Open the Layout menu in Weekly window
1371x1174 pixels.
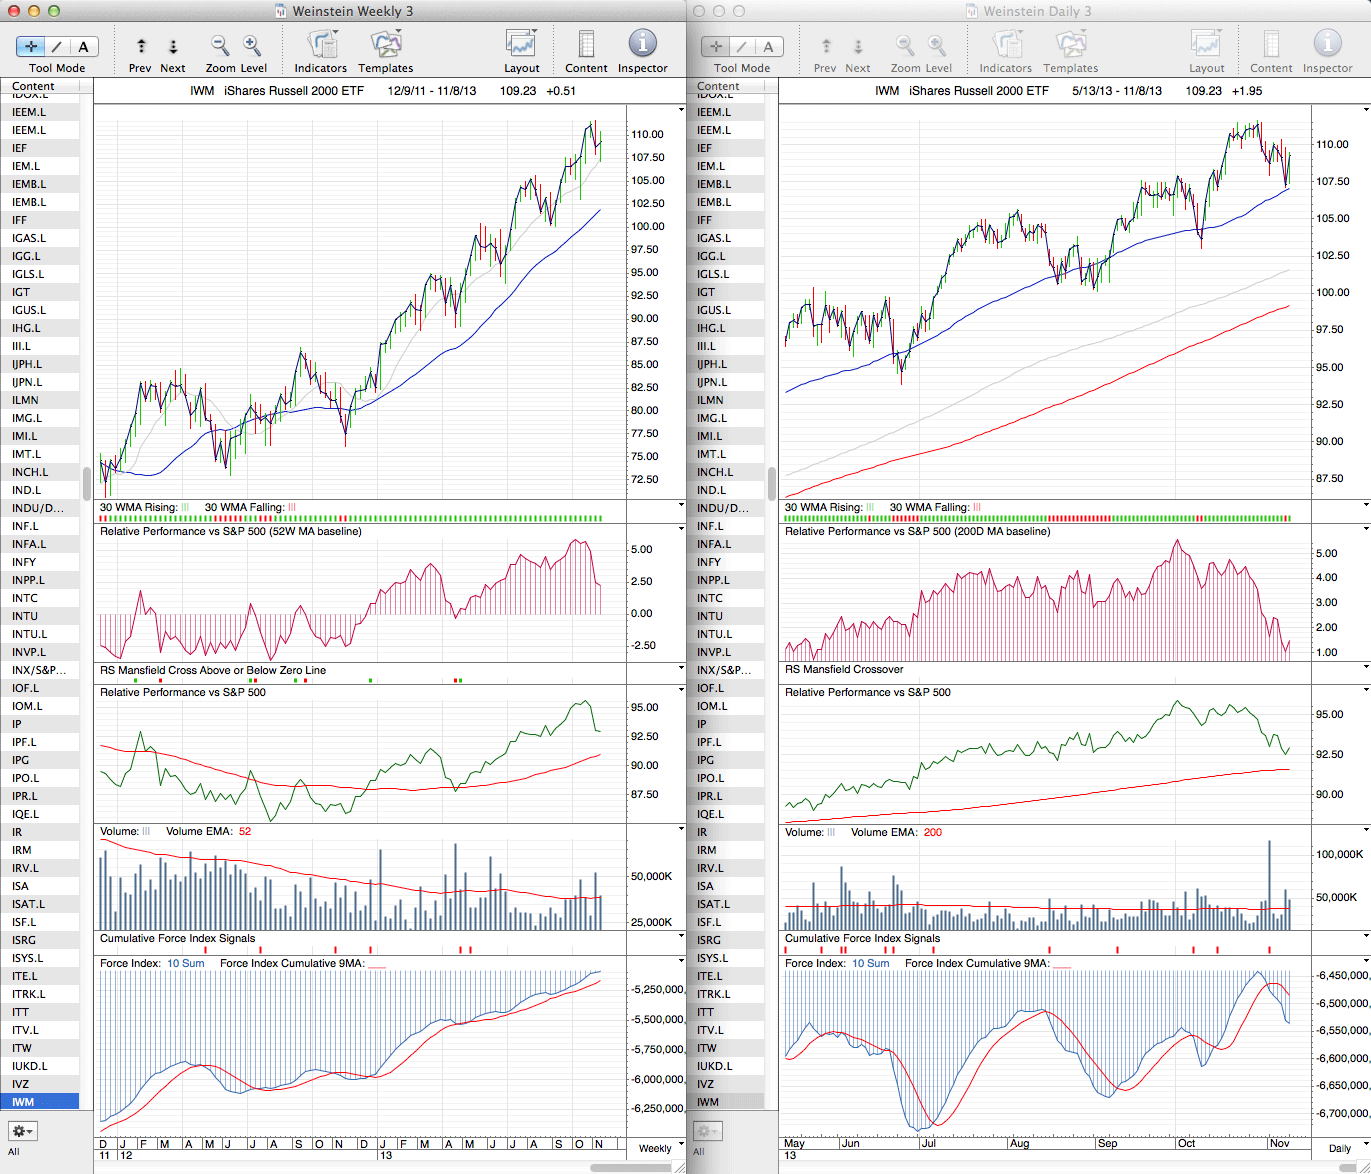521,46
